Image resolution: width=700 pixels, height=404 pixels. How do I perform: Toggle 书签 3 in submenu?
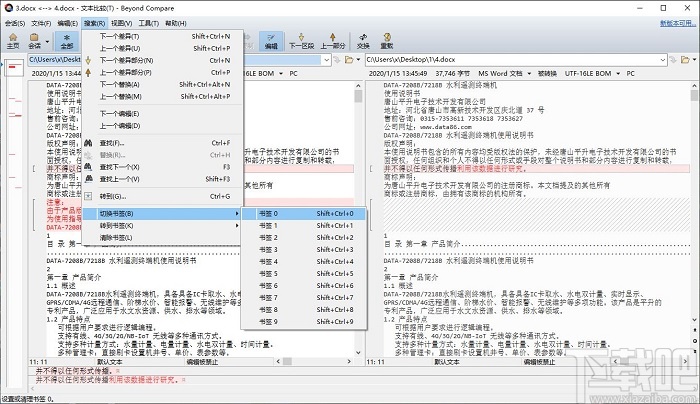pyautogui.click(x=304, y=250)
